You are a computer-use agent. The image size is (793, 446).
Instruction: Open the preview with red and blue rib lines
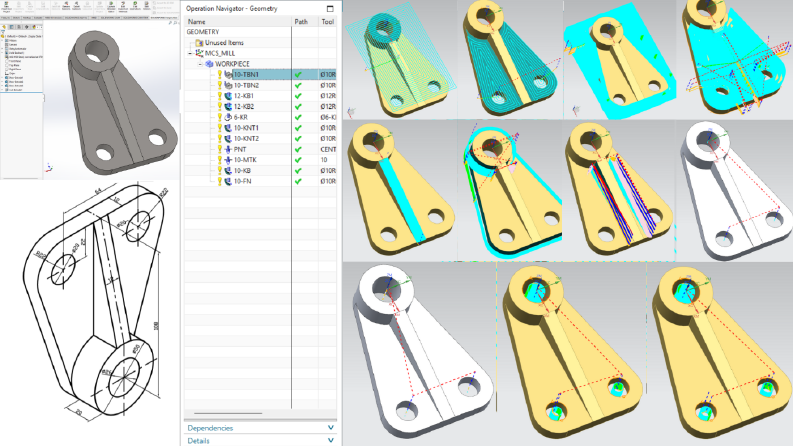[x=619, y=191]
